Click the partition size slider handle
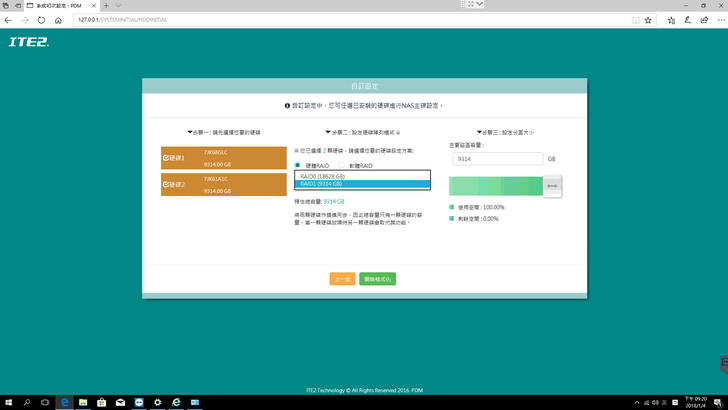This screenshot has width=728, height=410. tap(552, 185)
